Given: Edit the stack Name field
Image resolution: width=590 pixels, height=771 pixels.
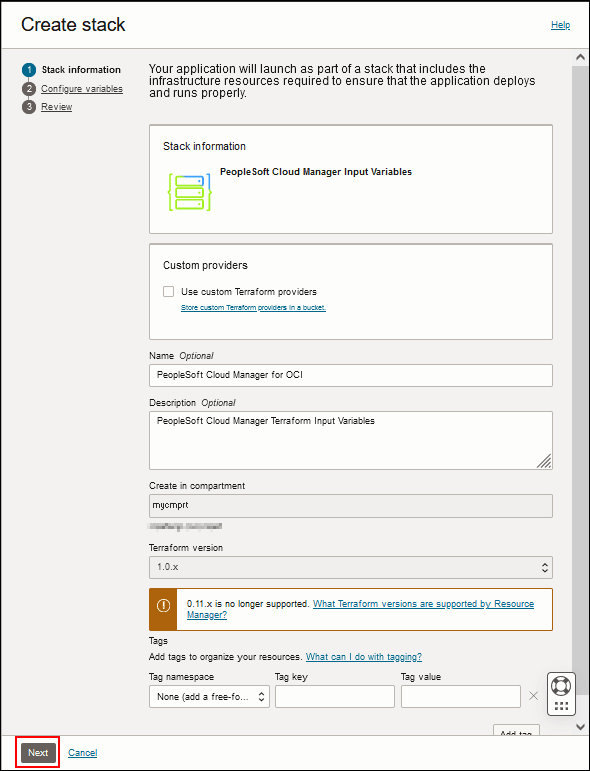Looking at the screenshot, I should tap(351, 375).
